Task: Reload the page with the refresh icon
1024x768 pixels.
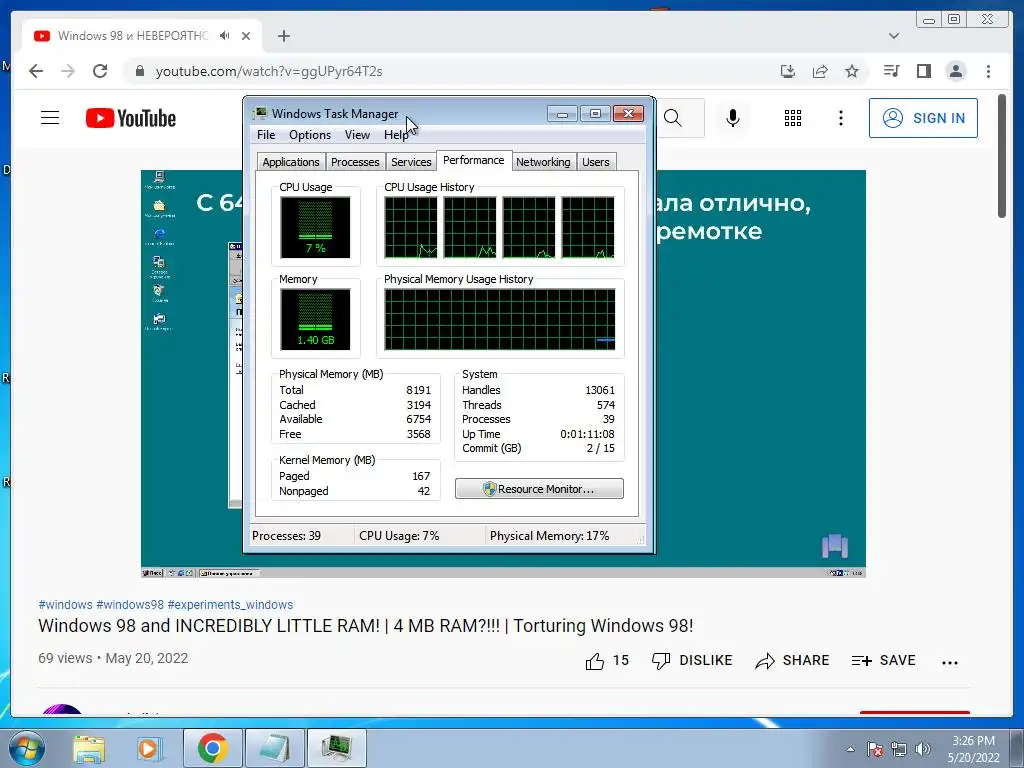Action: (x=100, y=71)
